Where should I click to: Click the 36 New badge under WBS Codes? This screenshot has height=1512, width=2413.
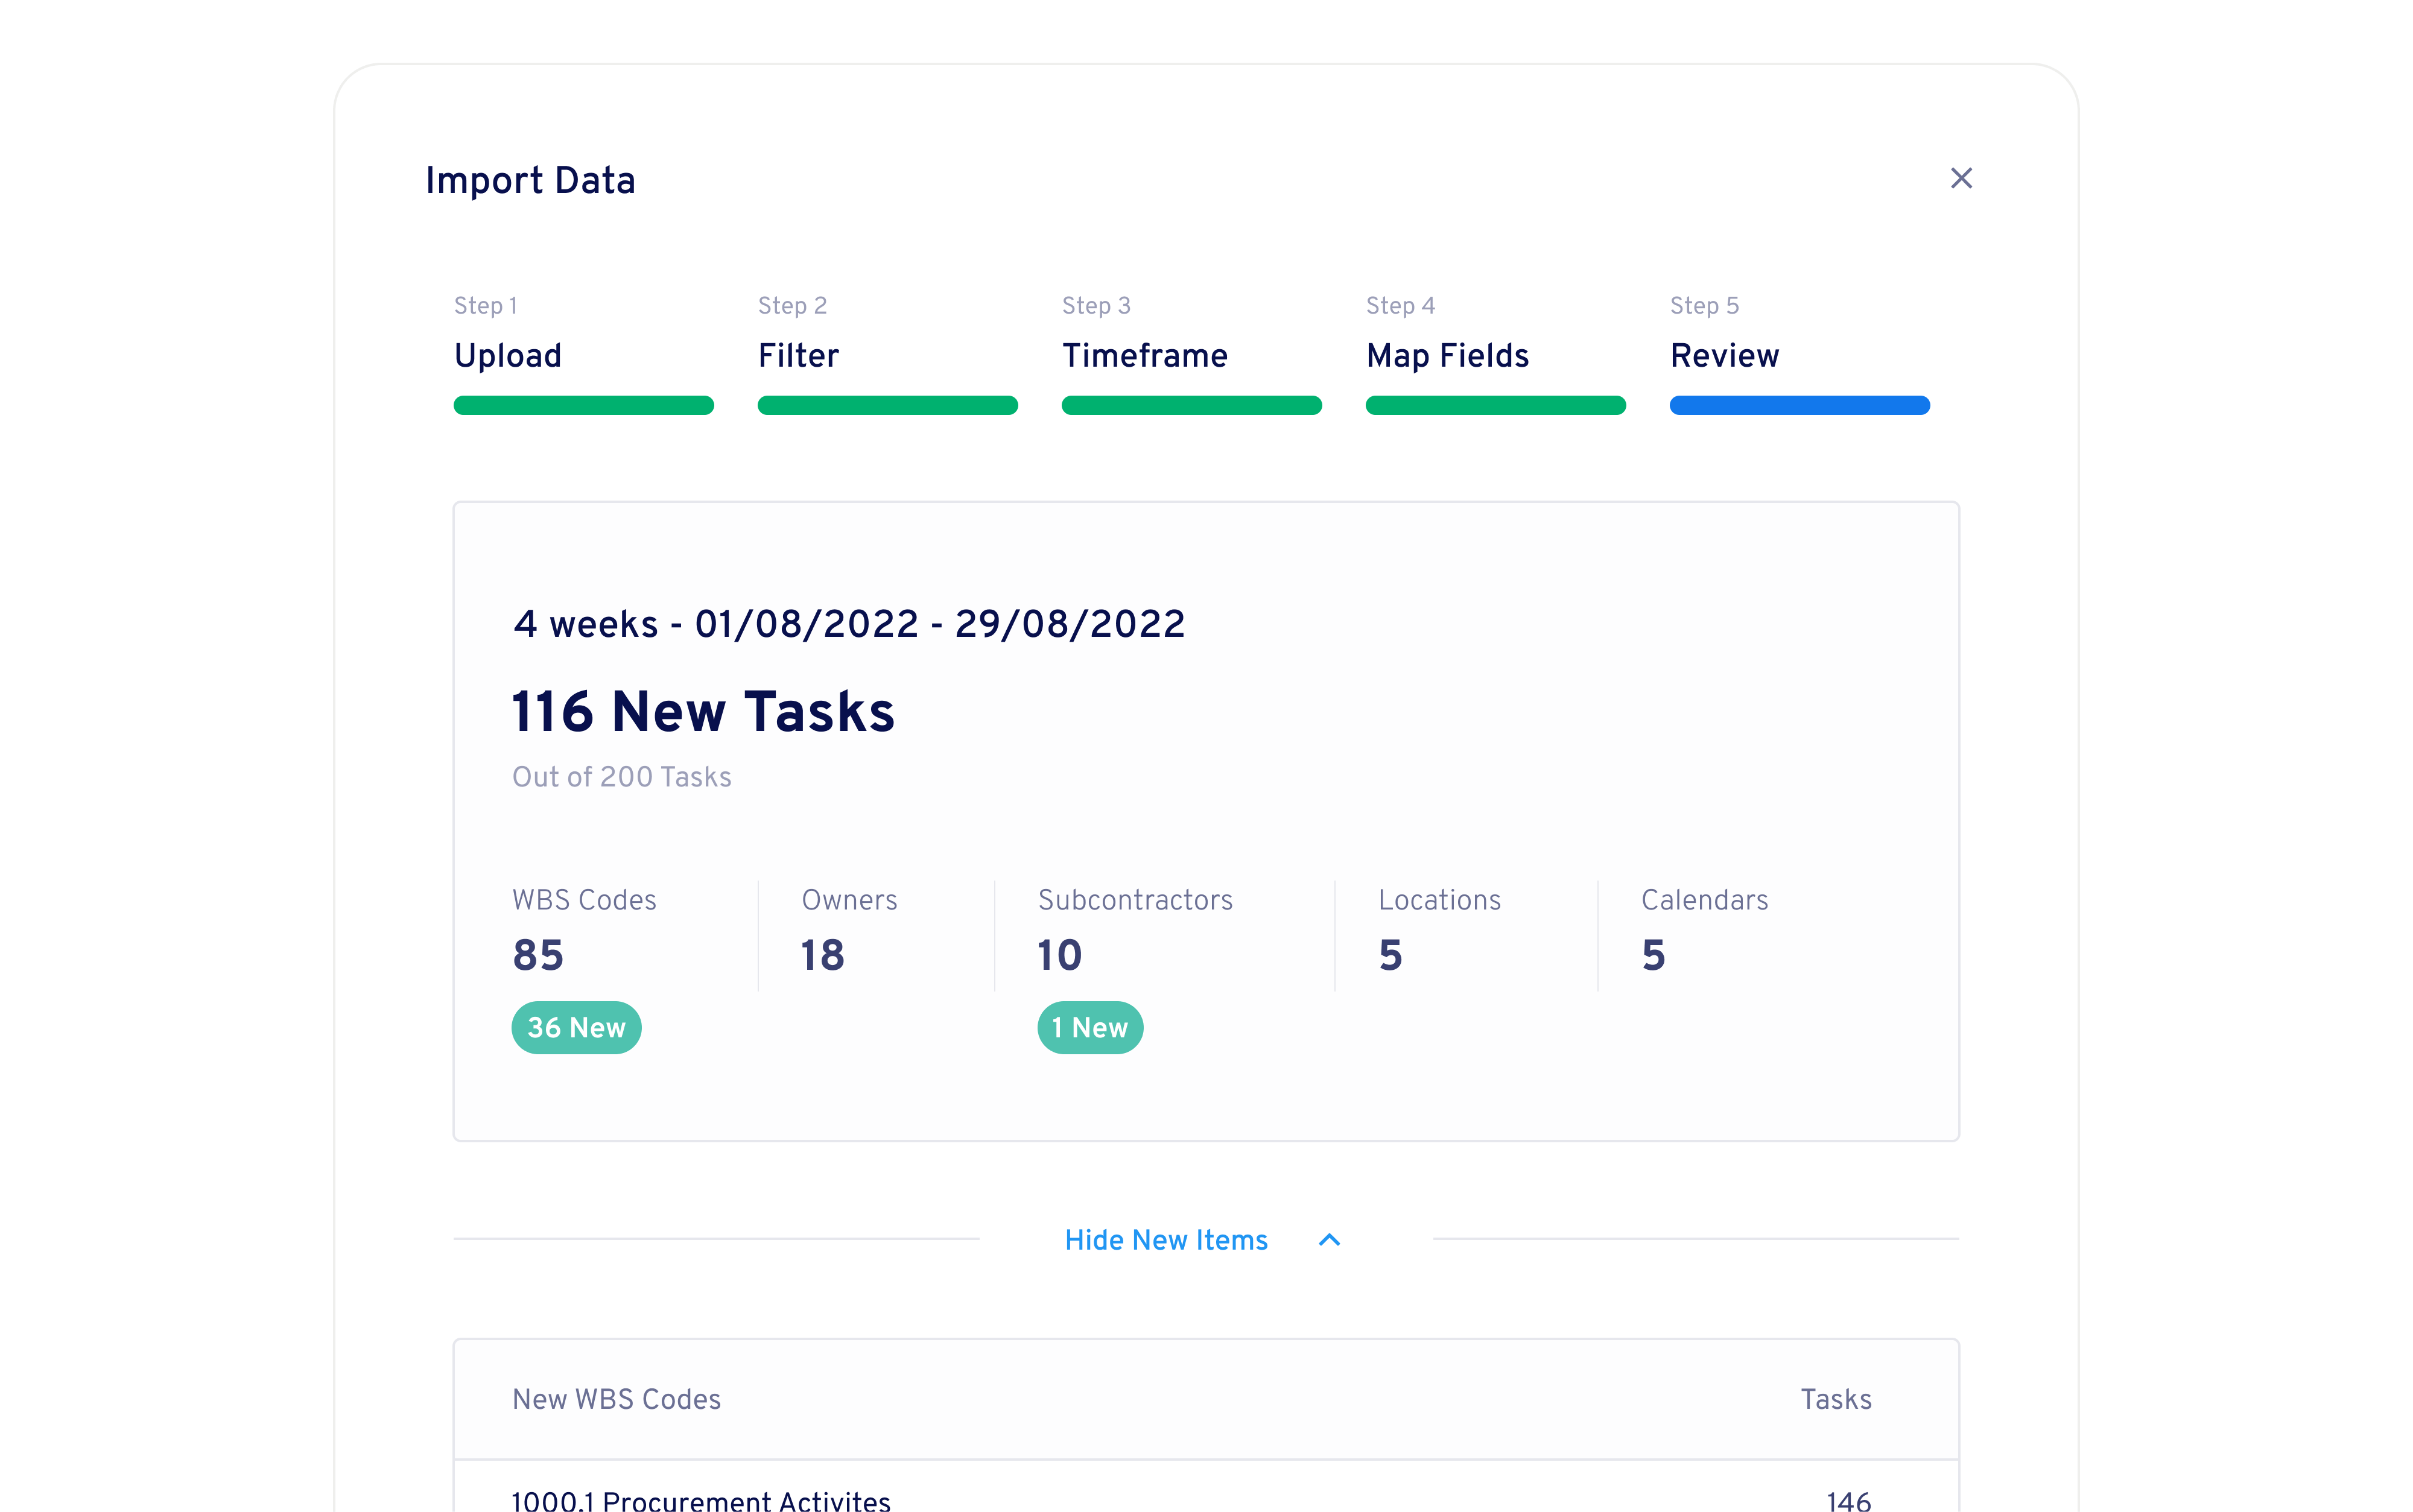pyautogui.click(x=576, y=1027)
